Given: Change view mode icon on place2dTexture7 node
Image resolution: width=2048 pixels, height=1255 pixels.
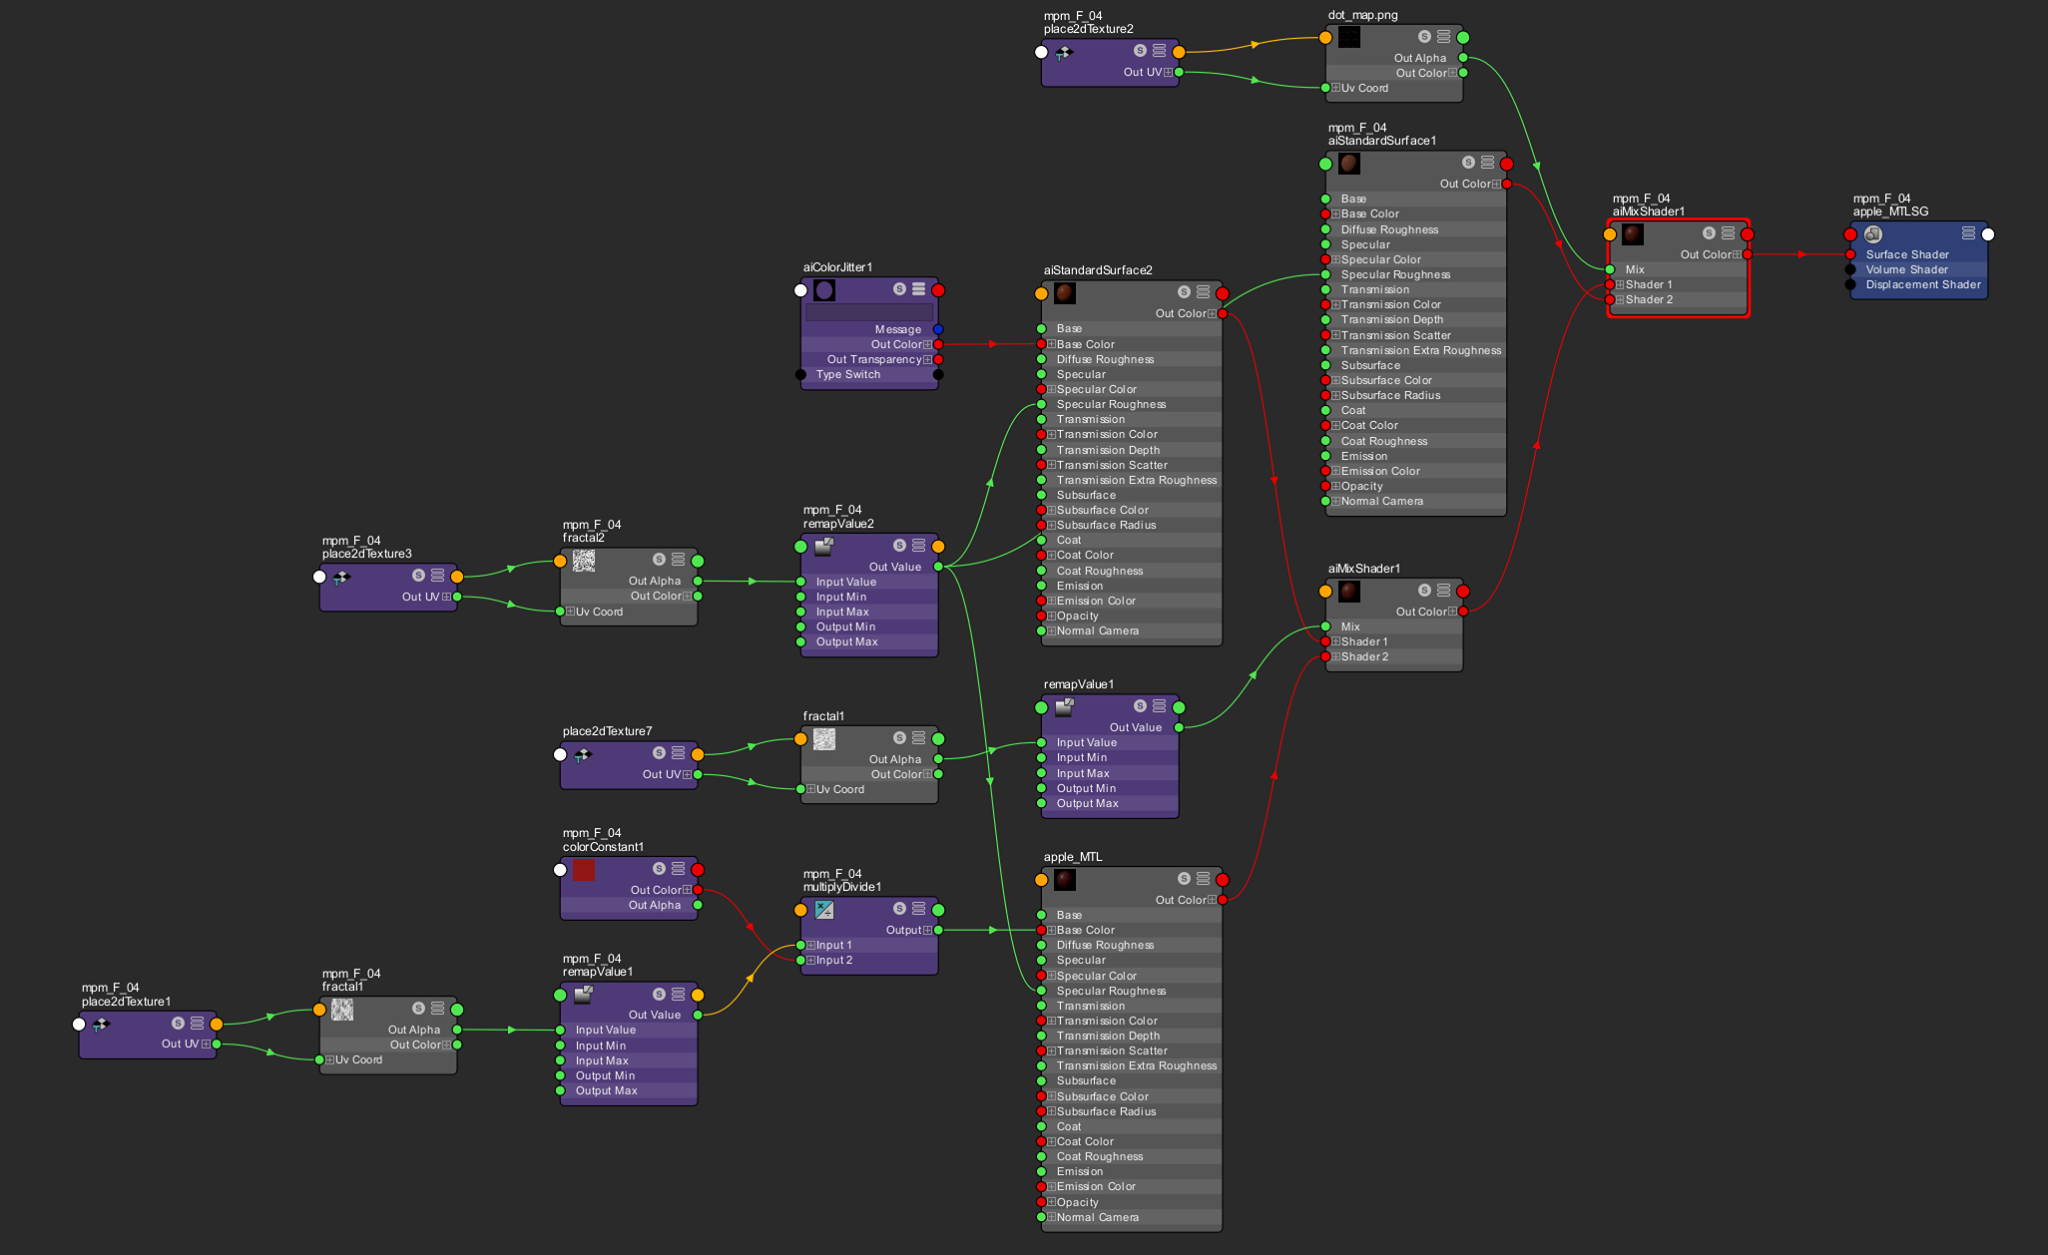Looking at the screenshot, I should 678,753.
